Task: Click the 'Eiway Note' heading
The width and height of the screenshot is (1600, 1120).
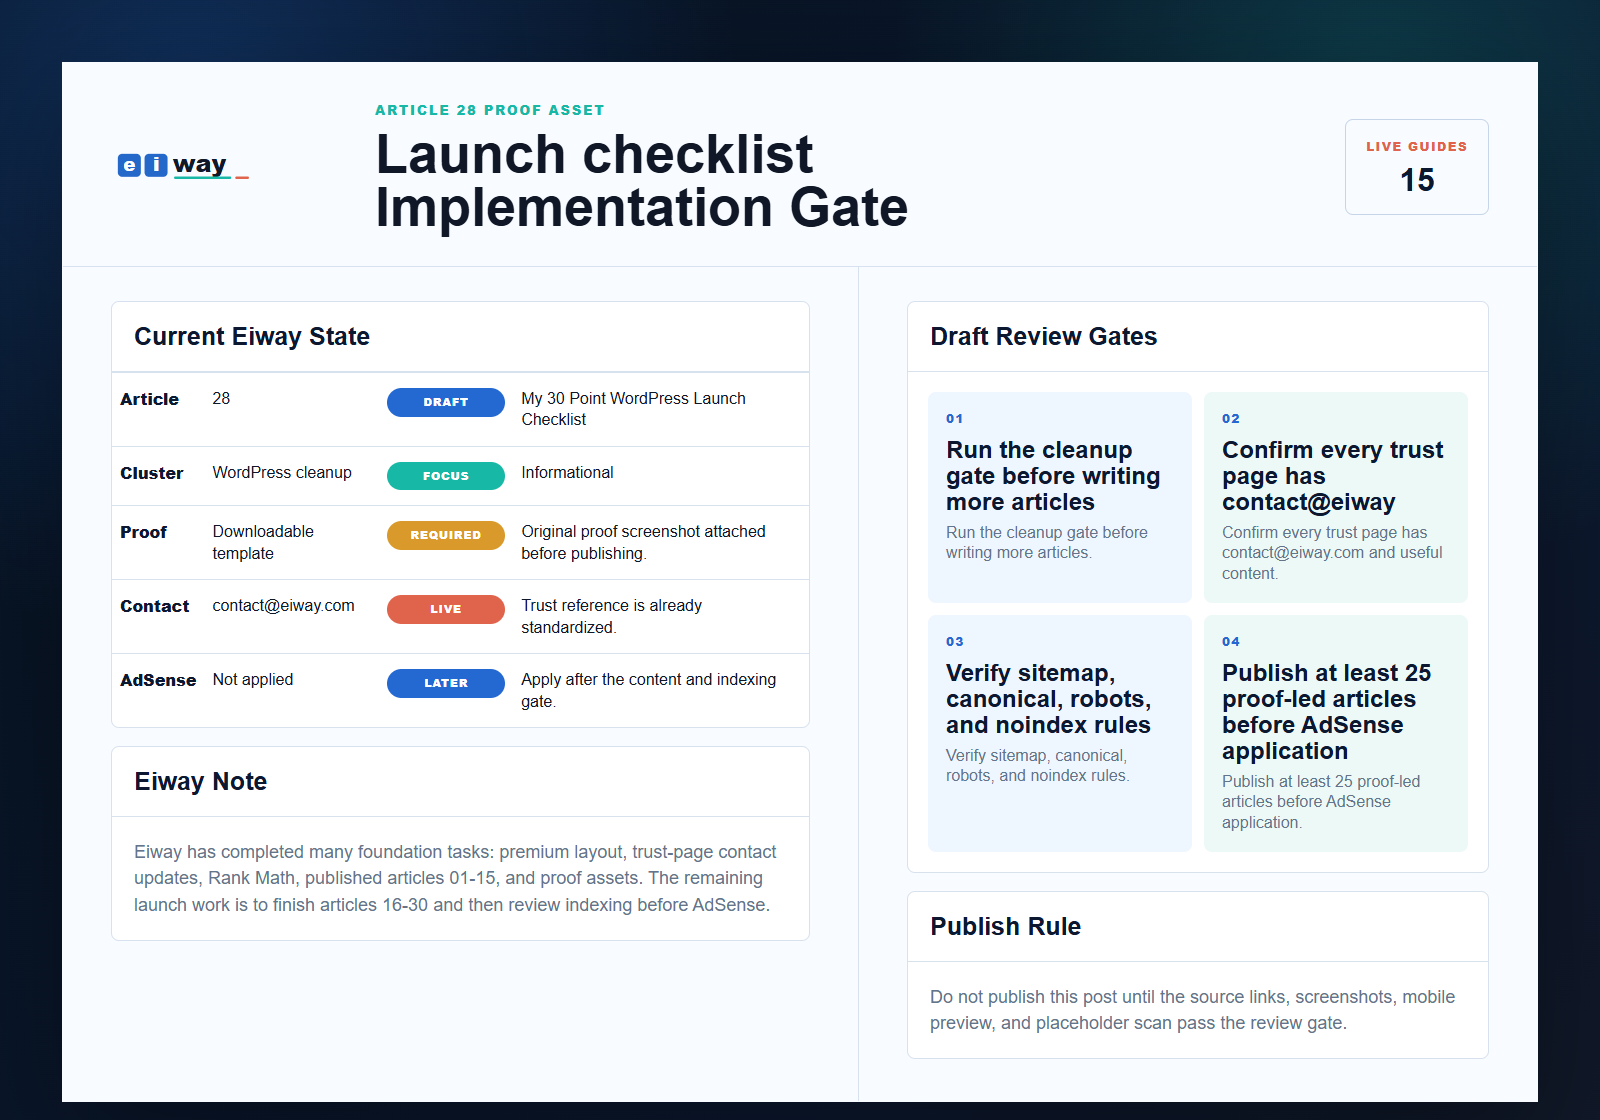Action: [201, 781]
